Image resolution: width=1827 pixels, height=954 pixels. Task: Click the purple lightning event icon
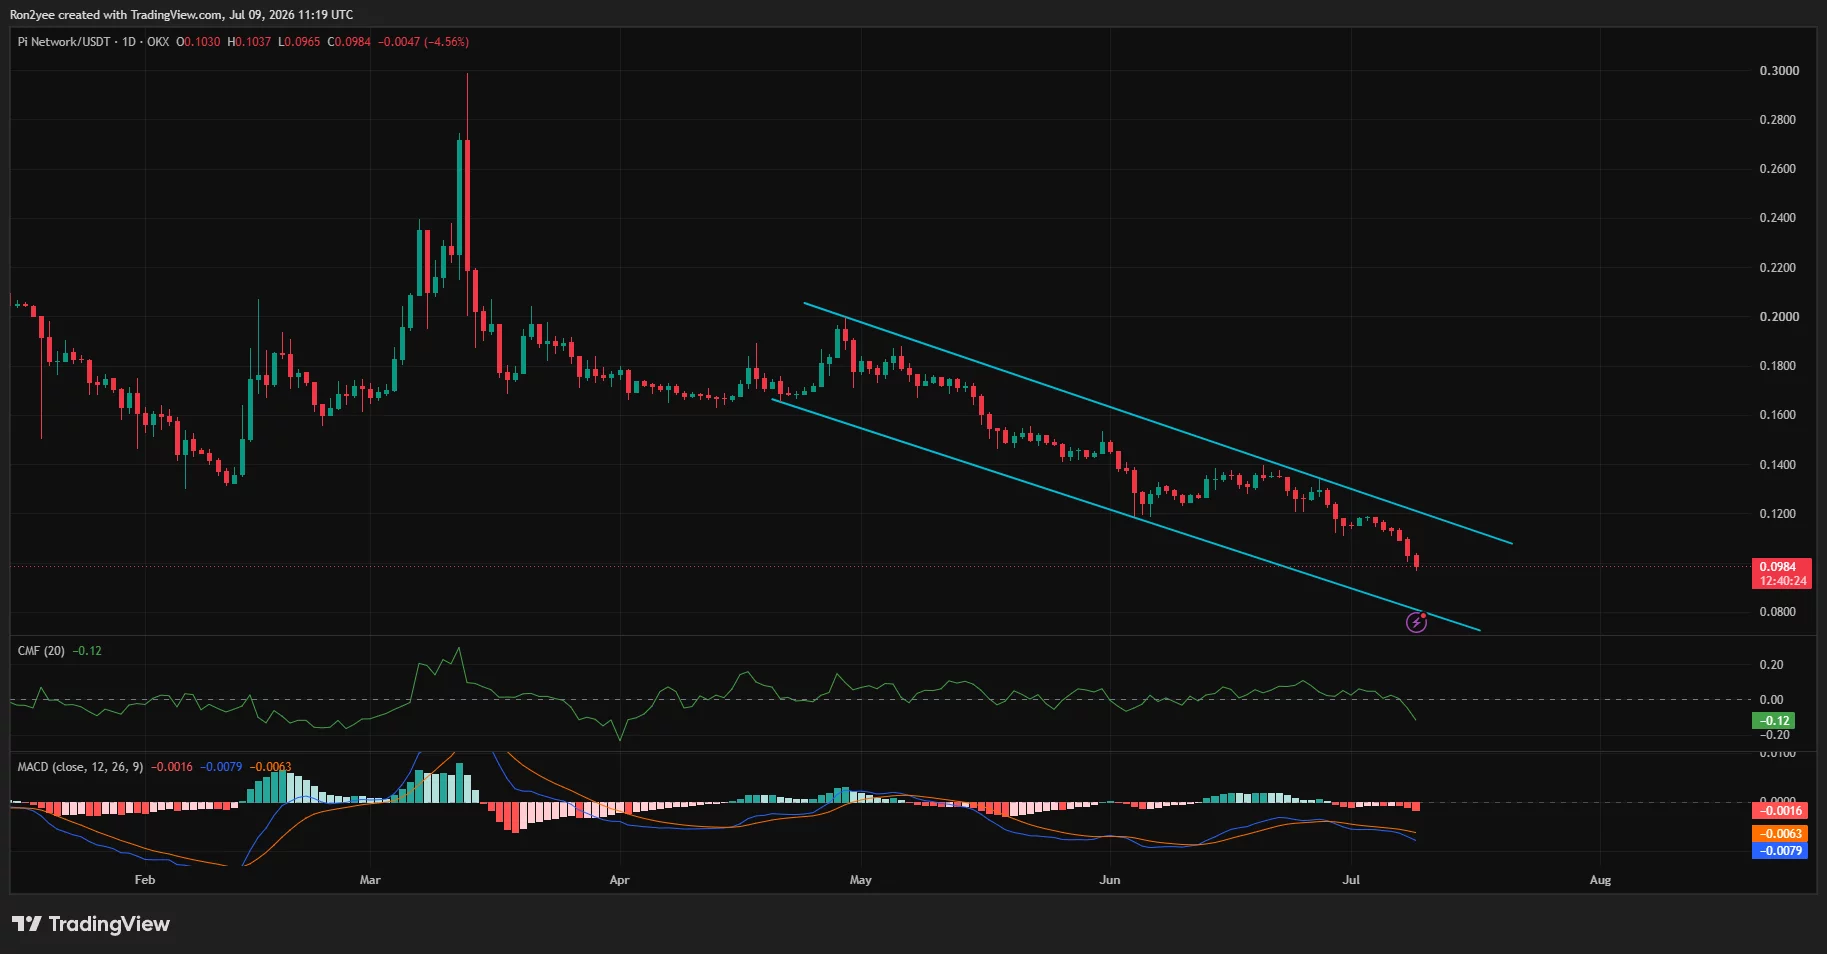[x=1416, y=623]
